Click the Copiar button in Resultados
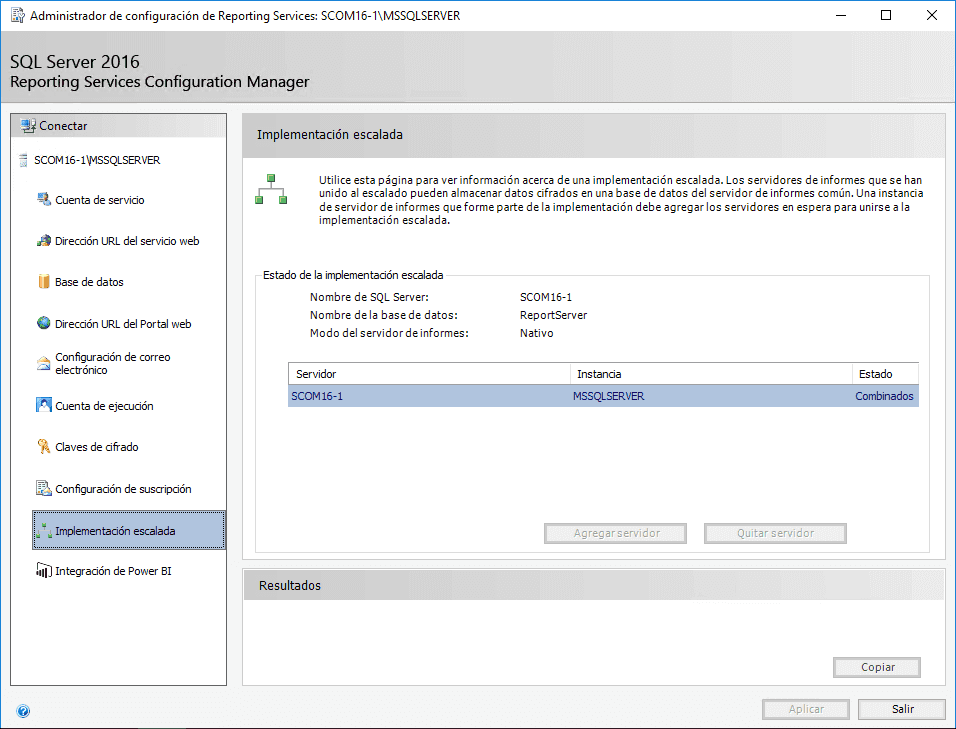956x729 pixels. (x=877, y=667)
